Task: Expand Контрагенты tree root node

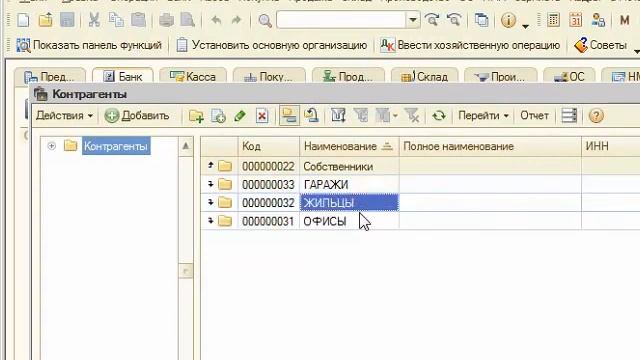Action: (x=51, y=146)
